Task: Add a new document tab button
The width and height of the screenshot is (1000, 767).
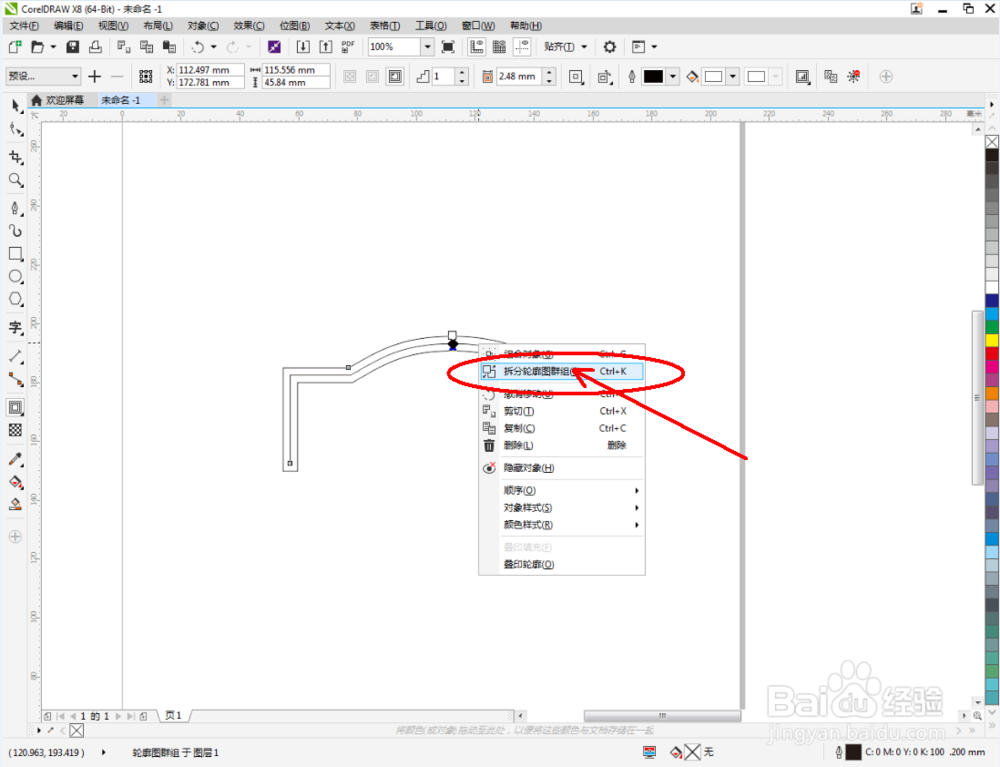Action: (x=164, y=100)
